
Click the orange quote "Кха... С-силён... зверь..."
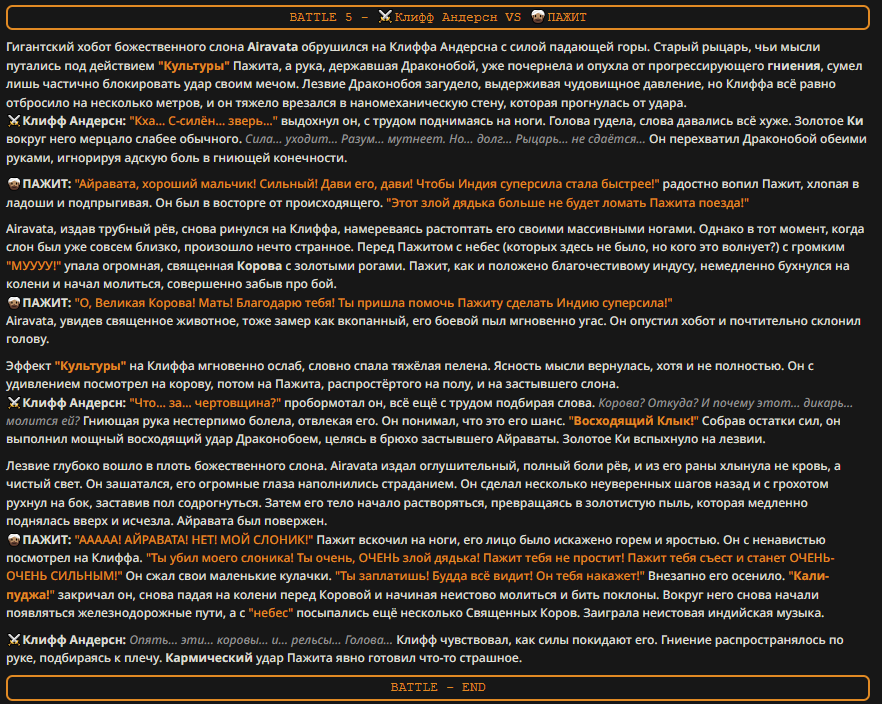click(203, 121)
